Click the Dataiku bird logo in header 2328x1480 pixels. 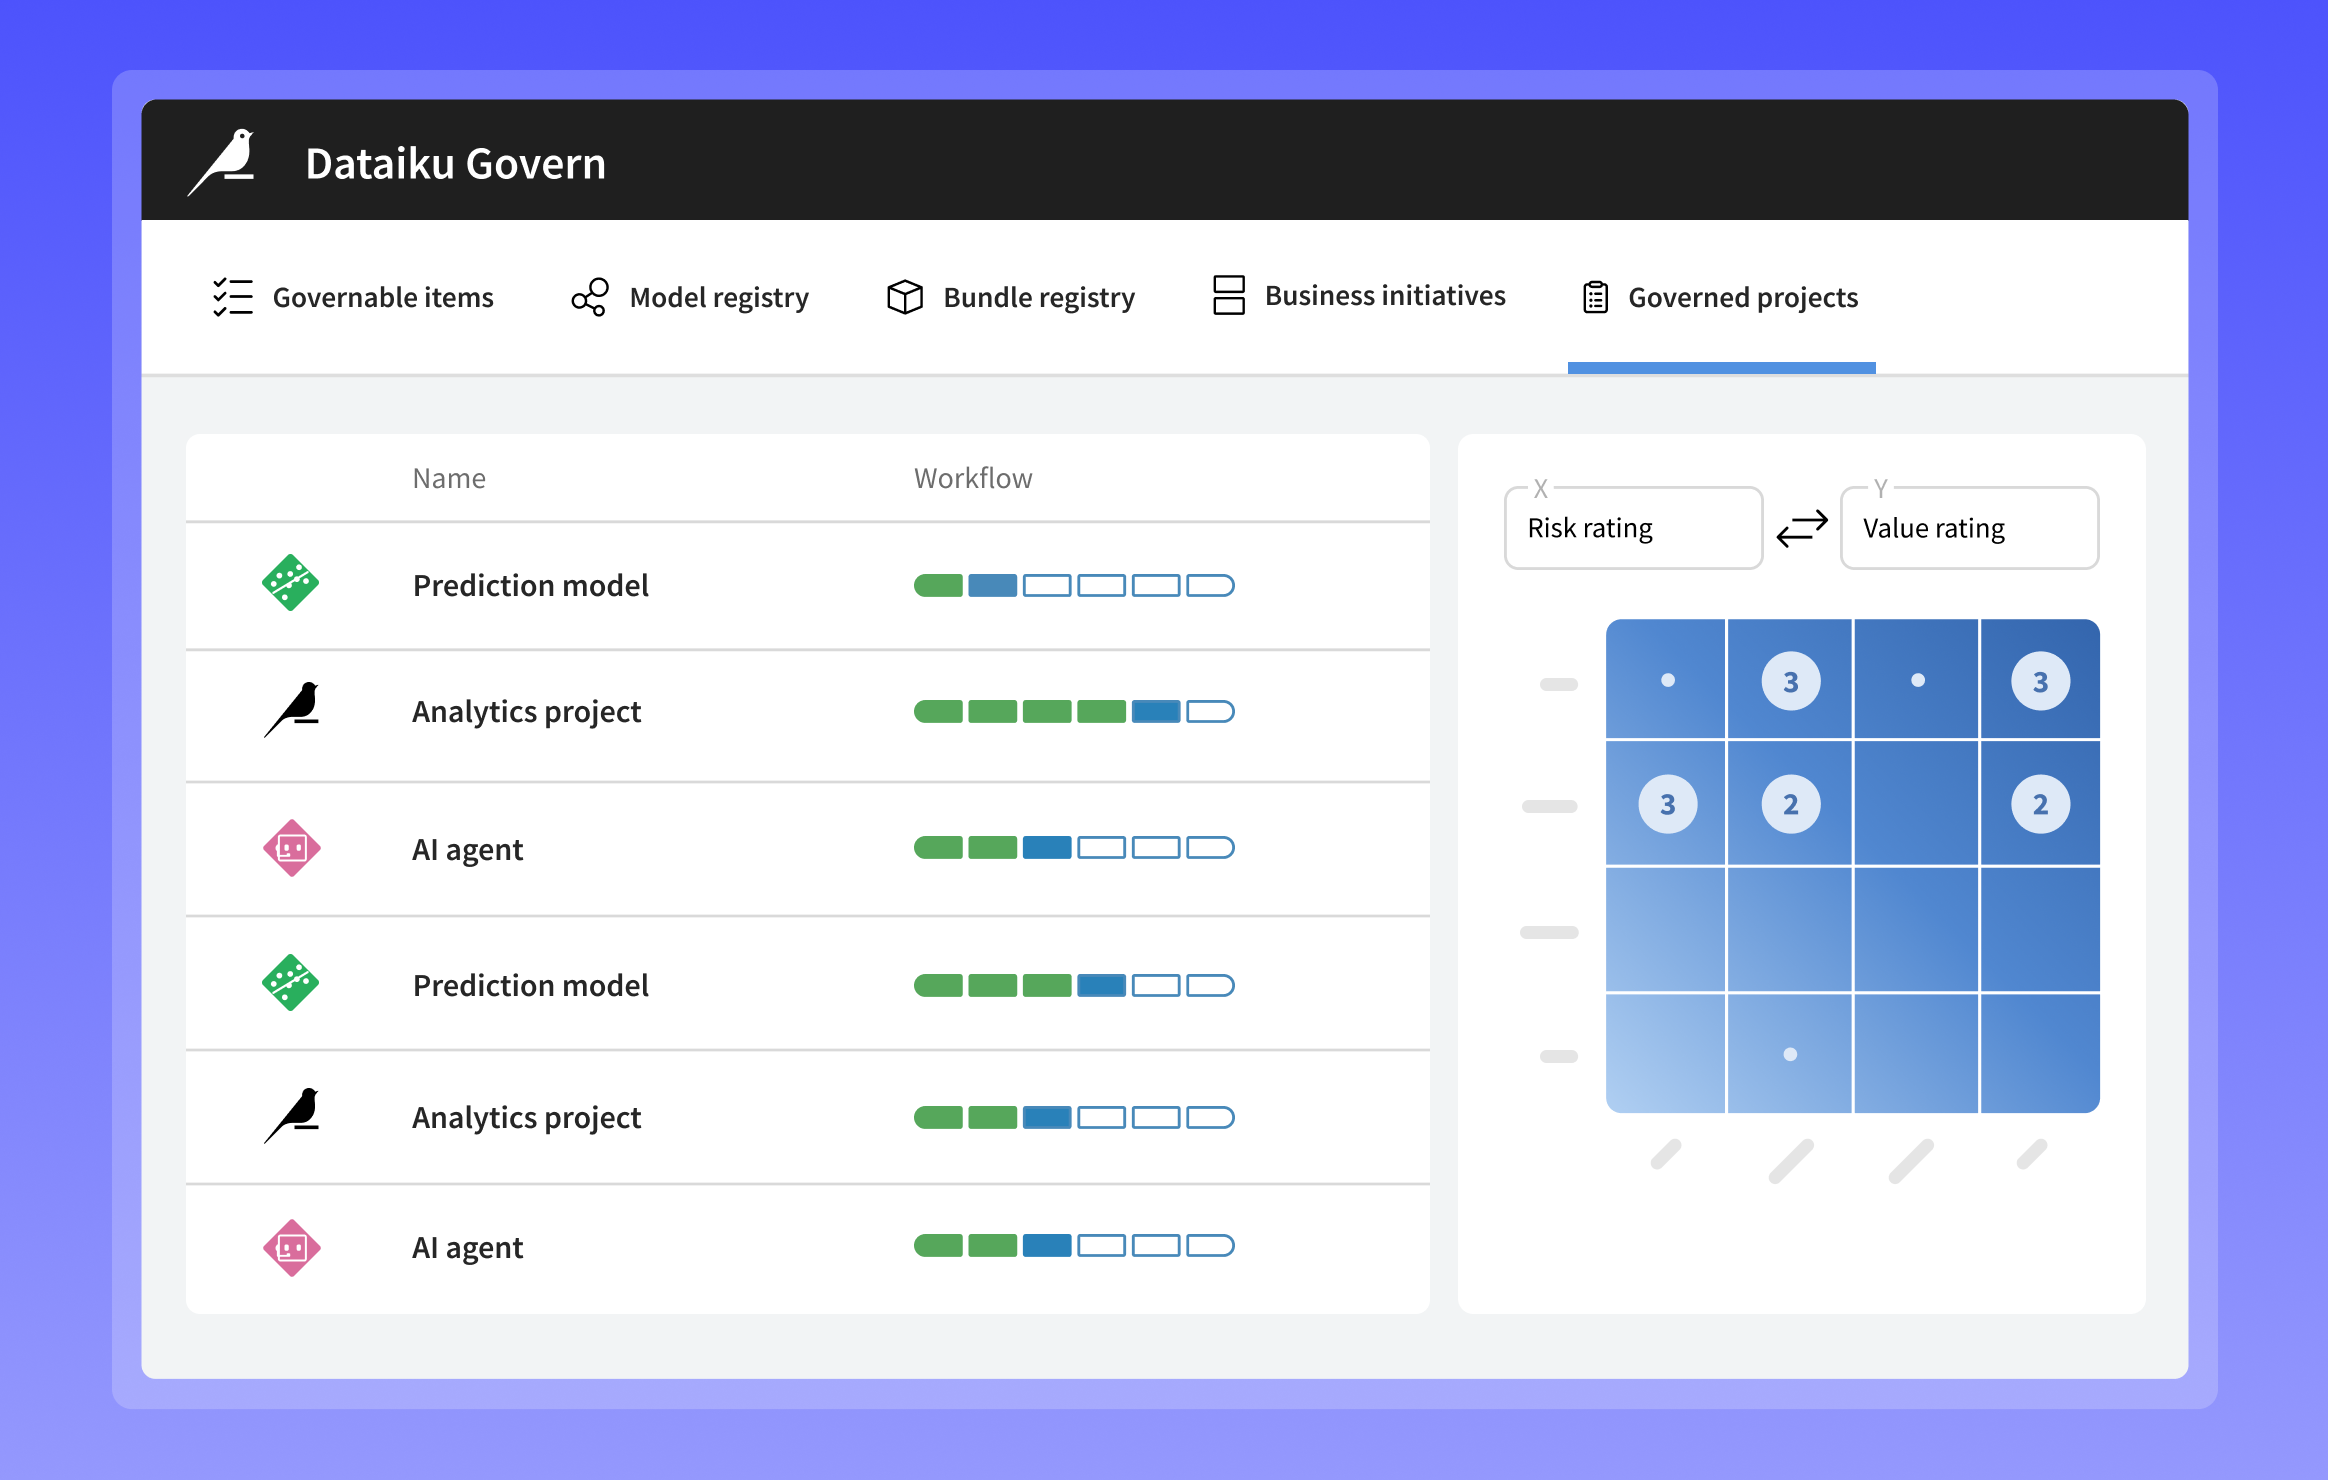point(225,162)
